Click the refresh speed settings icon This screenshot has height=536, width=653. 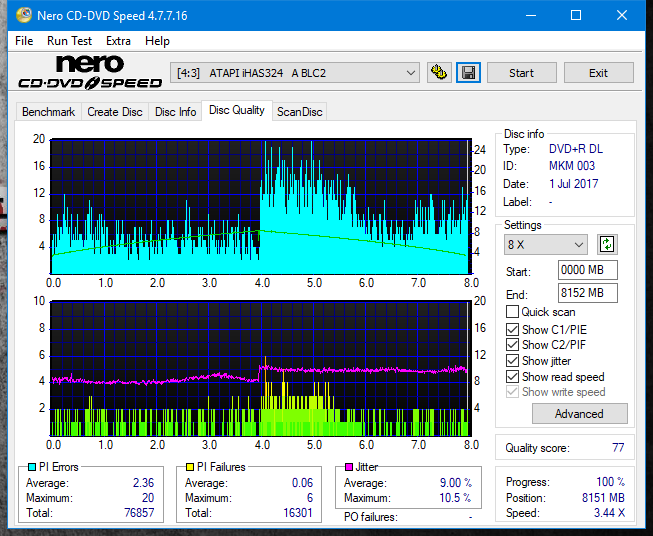coord(607,244)
